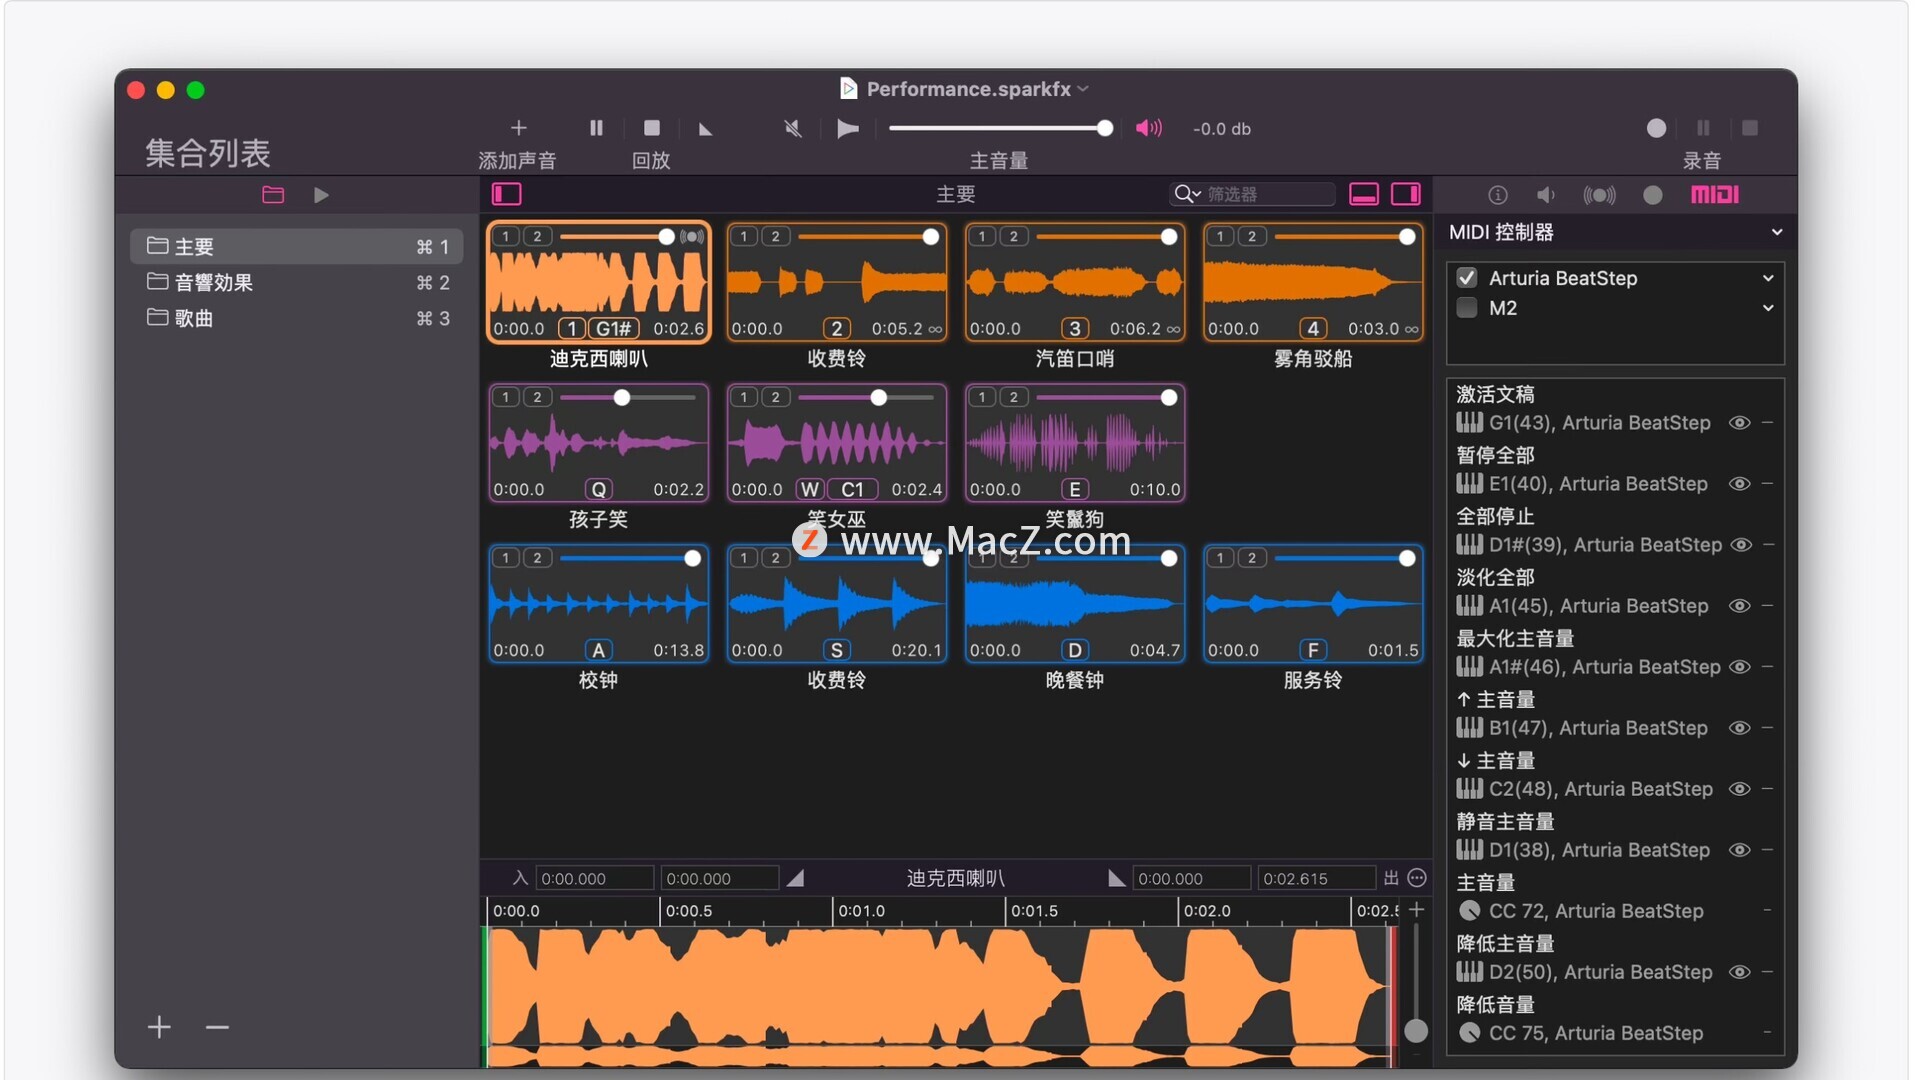Open the ellipsis options in waveform editor
Screen dimensions: 1920x1080
tap(1417, 878)
